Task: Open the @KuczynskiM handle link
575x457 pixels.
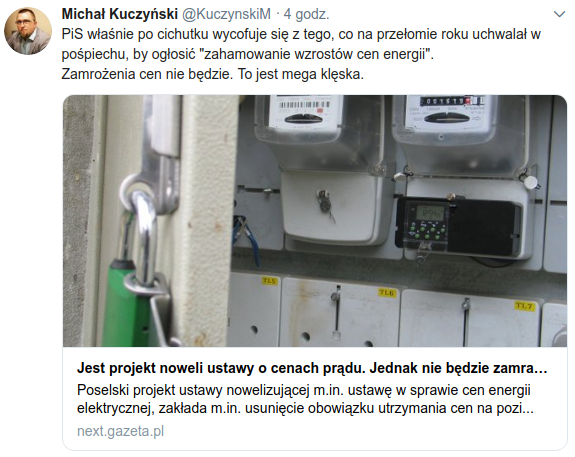Action: click(x=226, y=14)
